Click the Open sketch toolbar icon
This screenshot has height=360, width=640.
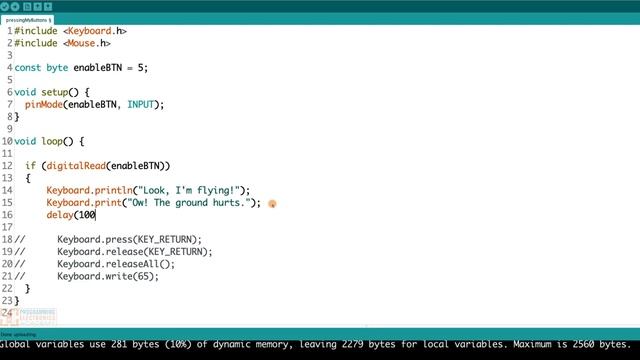click(38, 7)
